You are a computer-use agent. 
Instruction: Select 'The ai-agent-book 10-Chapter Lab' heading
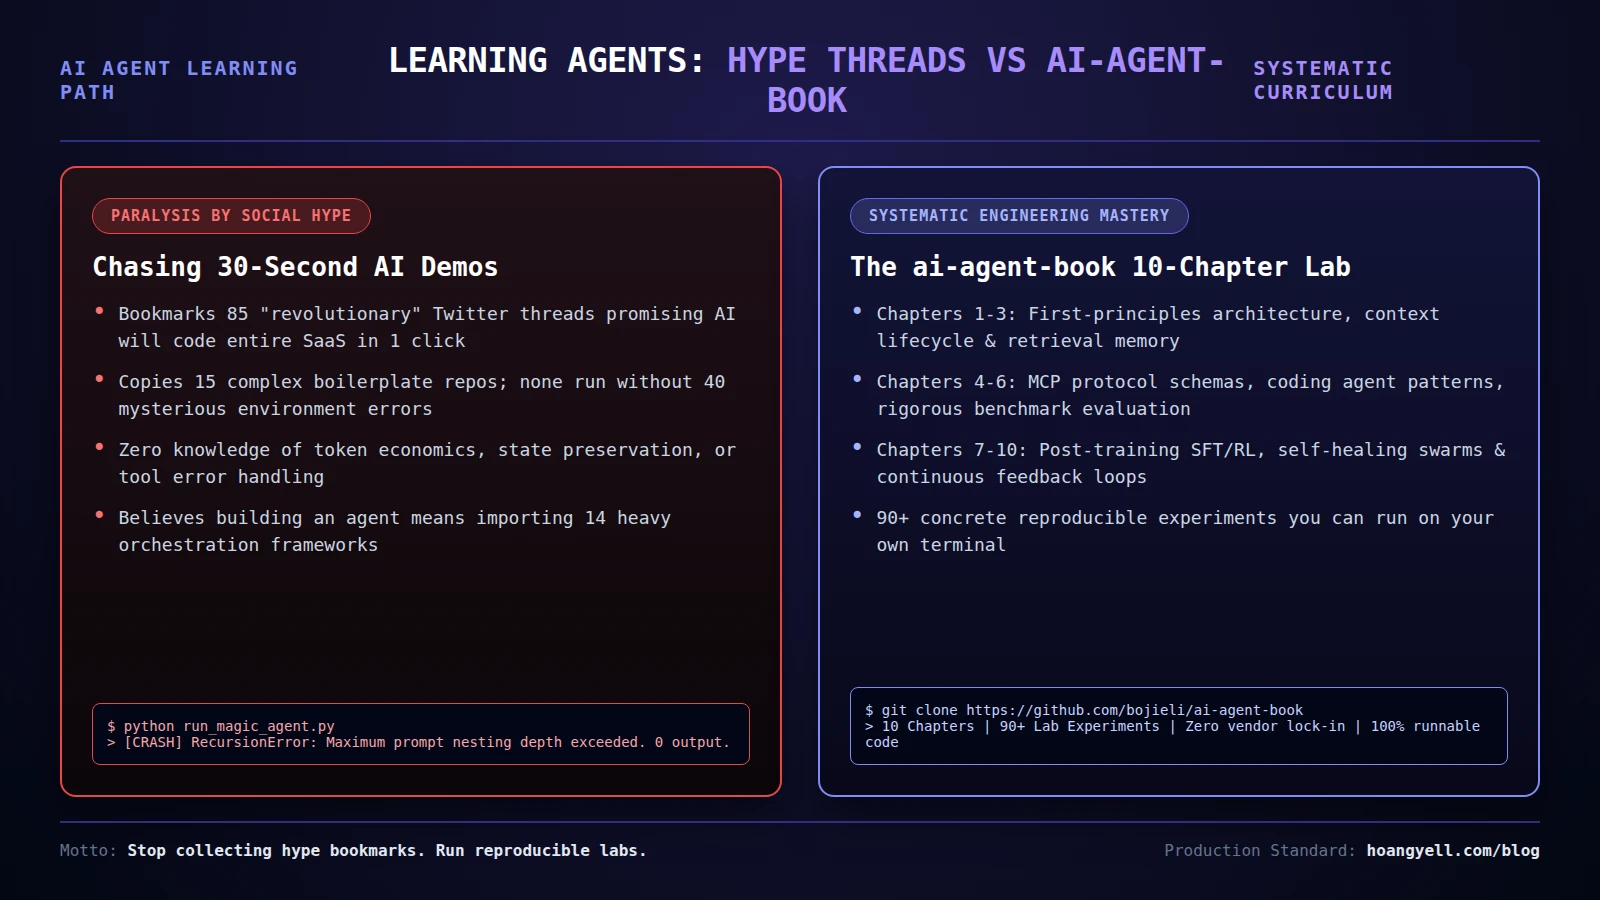click(x=1100, y=267)
